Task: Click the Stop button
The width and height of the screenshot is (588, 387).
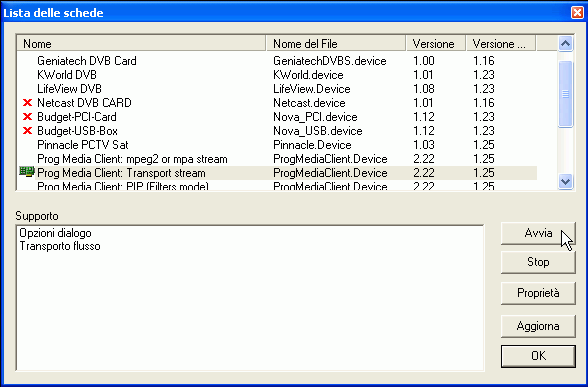Action: (x=538, y=262)
